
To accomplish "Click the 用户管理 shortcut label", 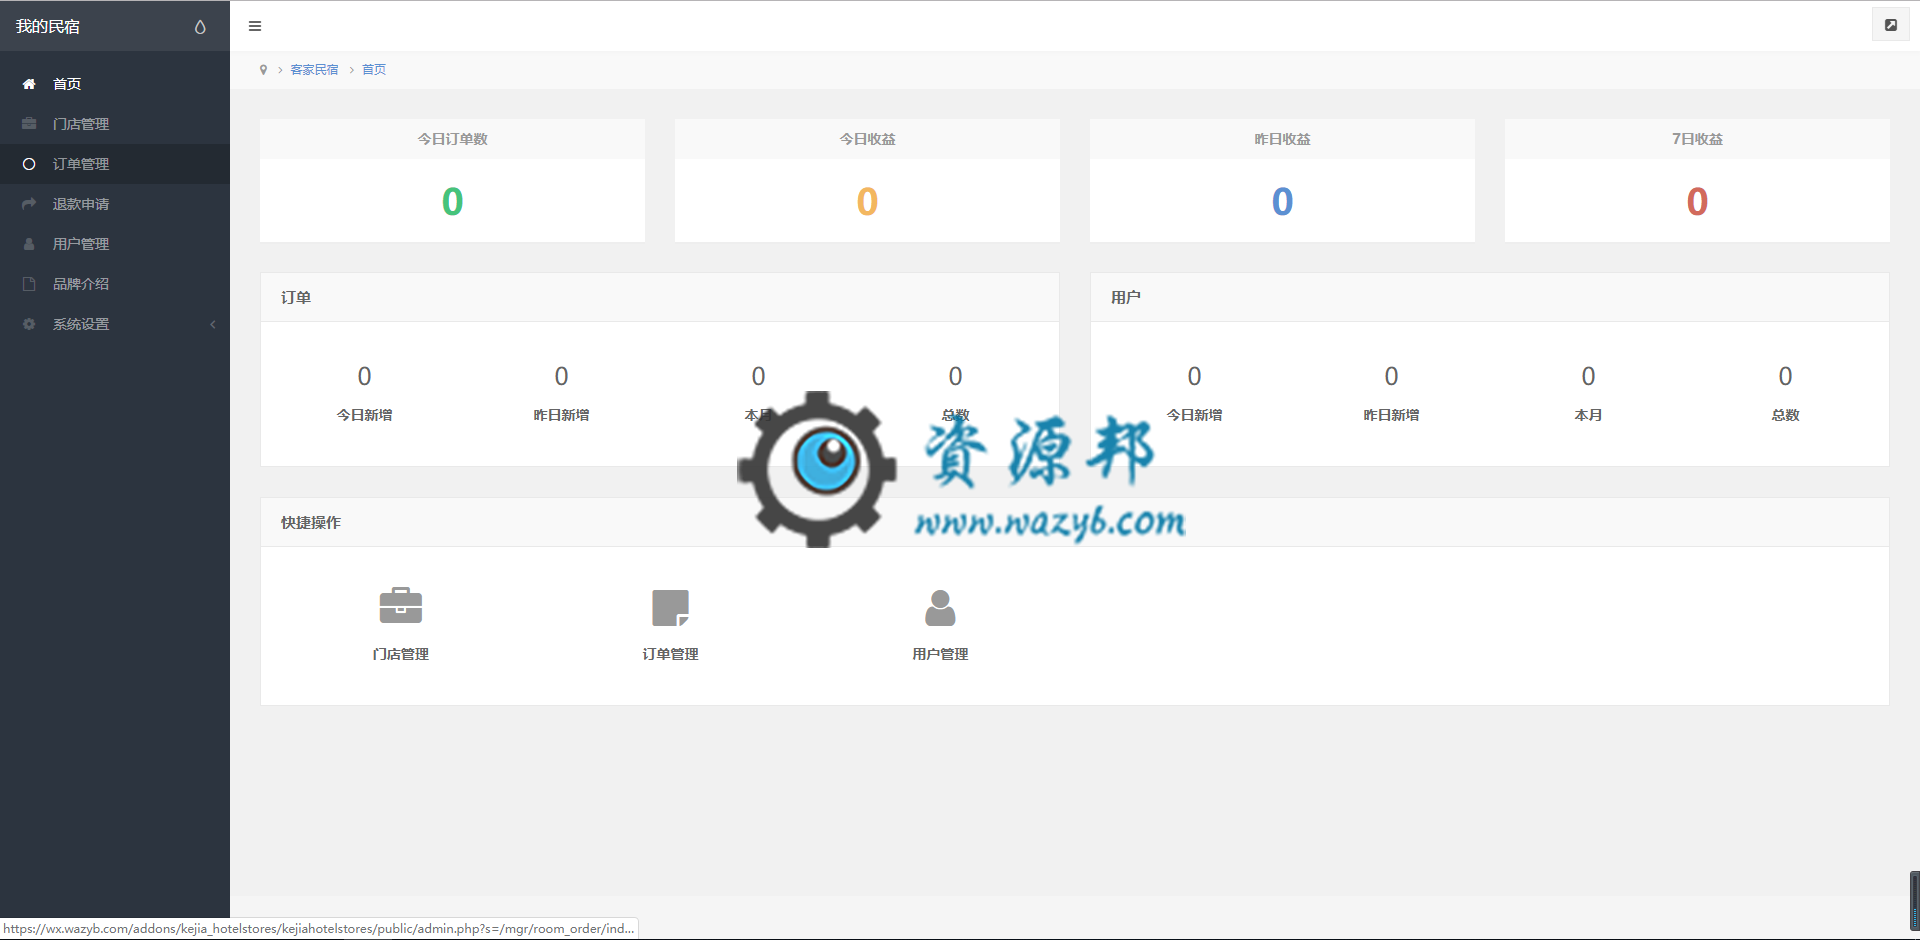I will [940, 654].
